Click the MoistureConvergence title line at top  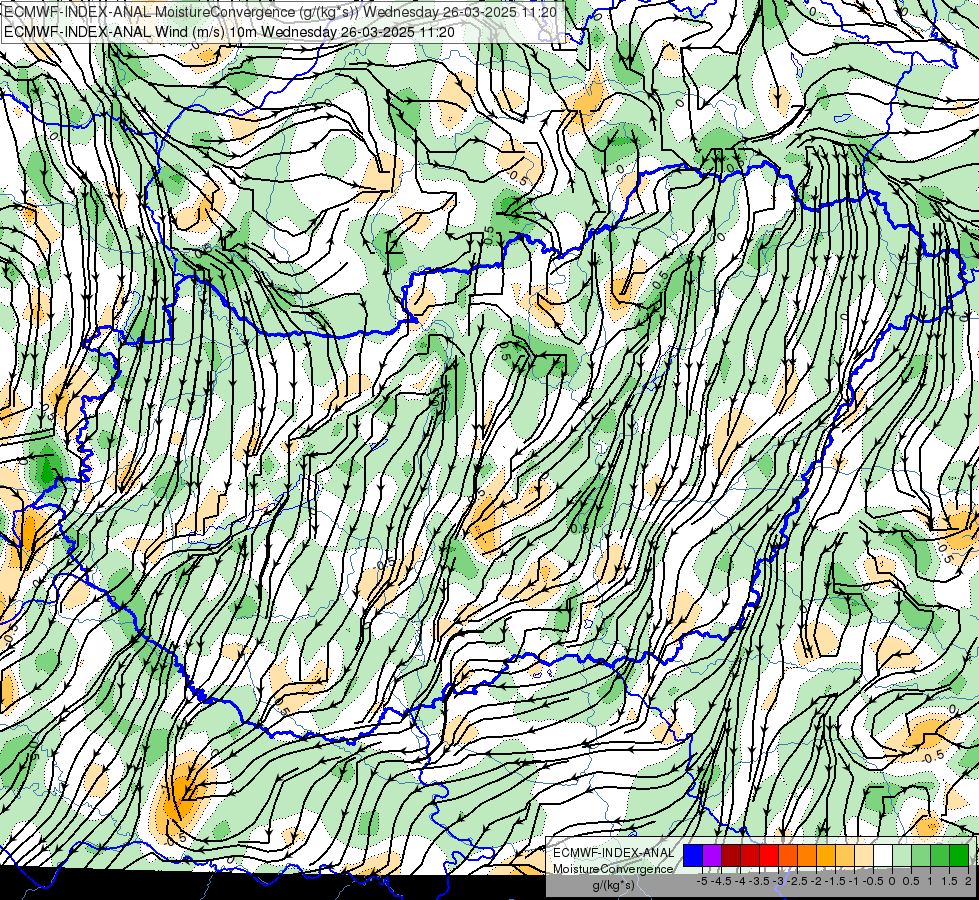280,12
